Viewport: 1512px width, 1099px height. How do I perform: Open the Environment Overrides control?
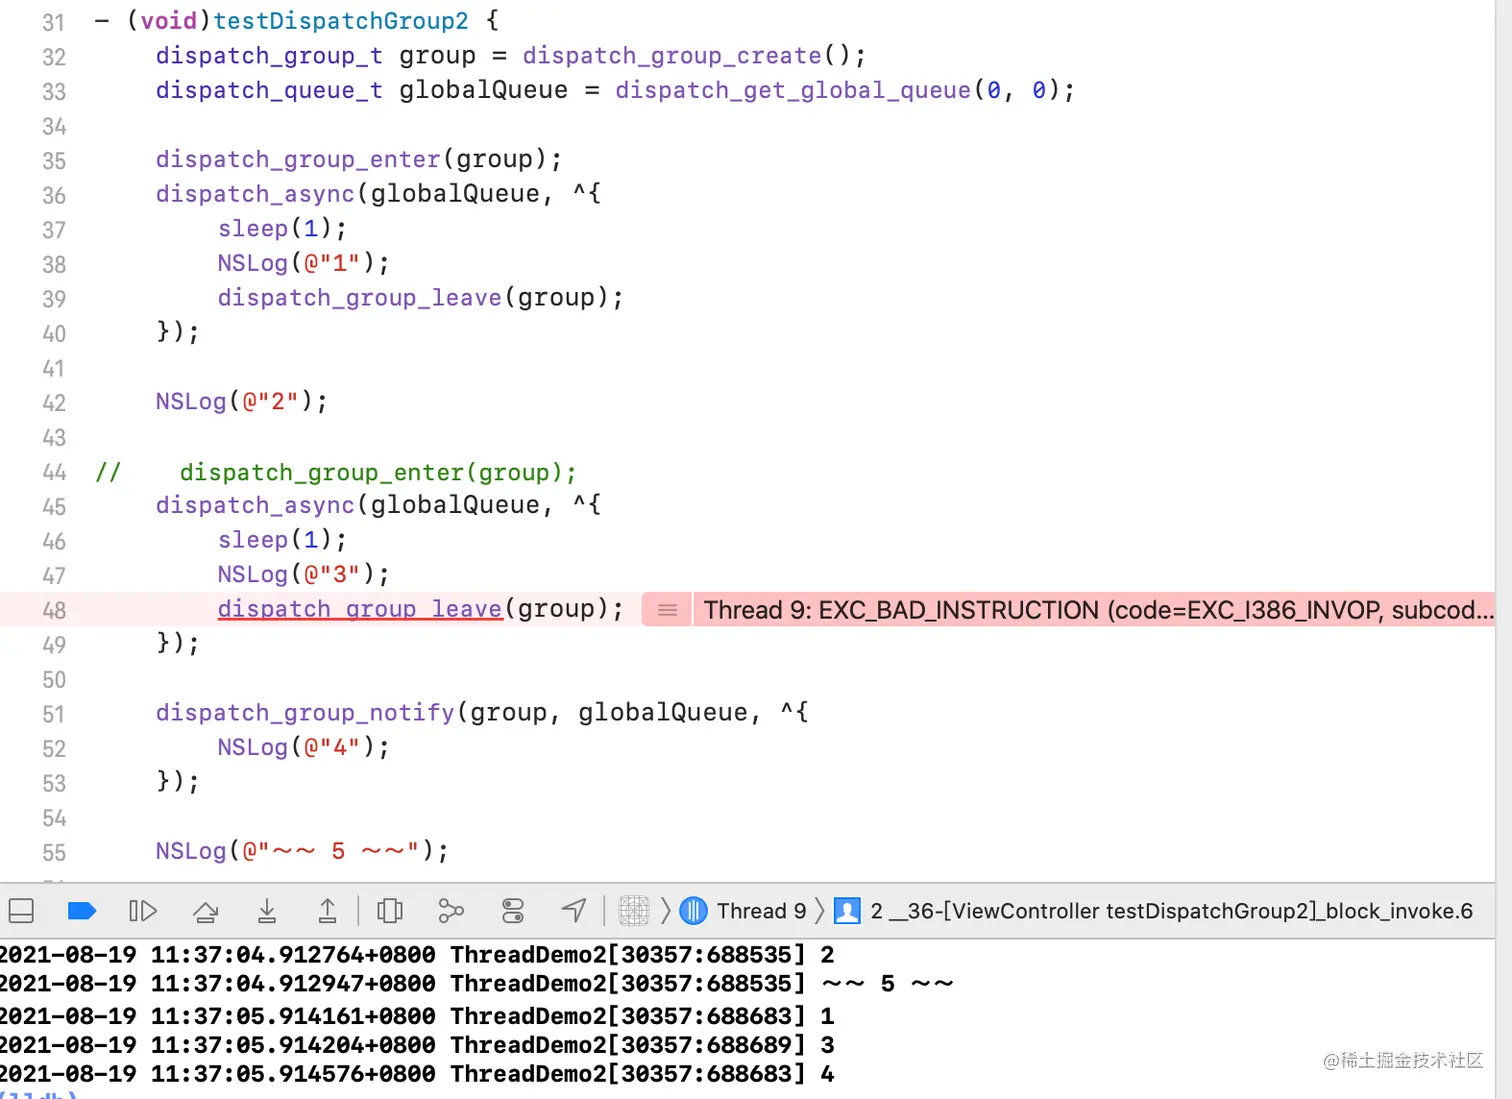pyautogui.click(x=513, y=911)
